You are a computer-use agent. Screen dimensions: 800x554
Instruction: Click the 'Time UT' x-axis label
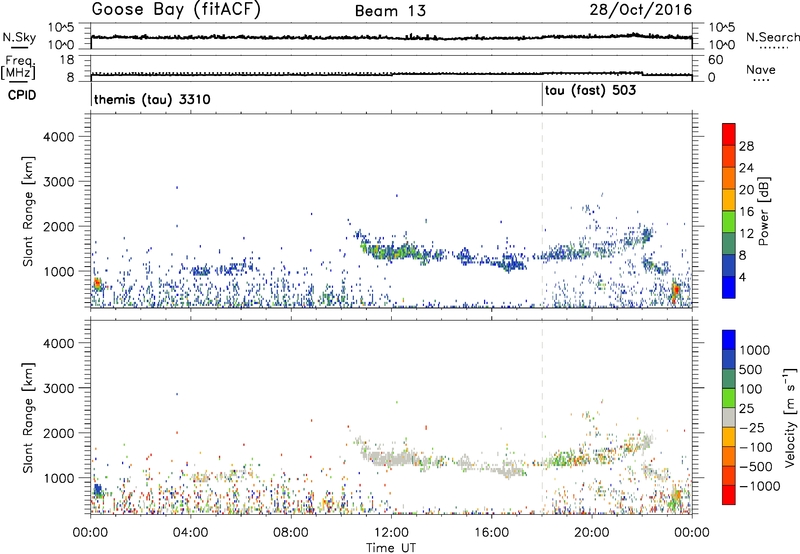click(x=391, y=548)
